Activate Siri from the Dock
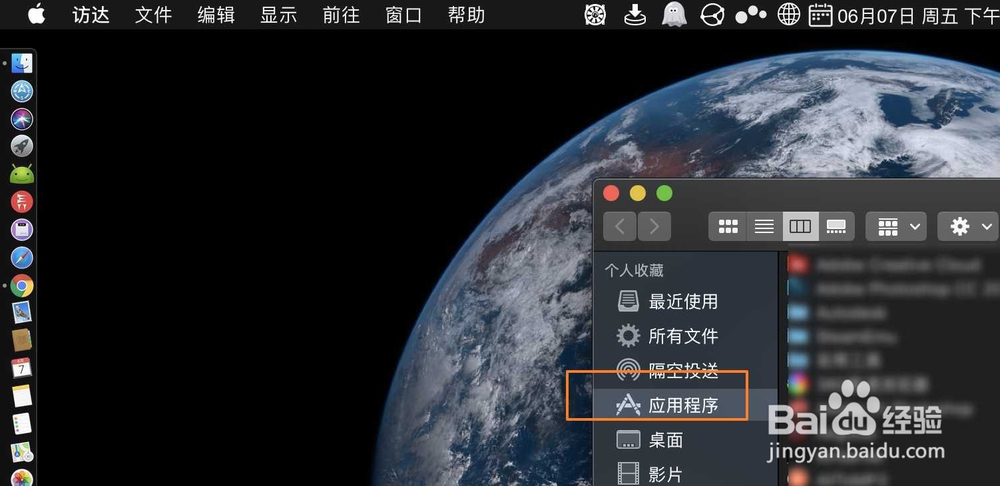Screen dimensions: 1000x486 [22, 119]
